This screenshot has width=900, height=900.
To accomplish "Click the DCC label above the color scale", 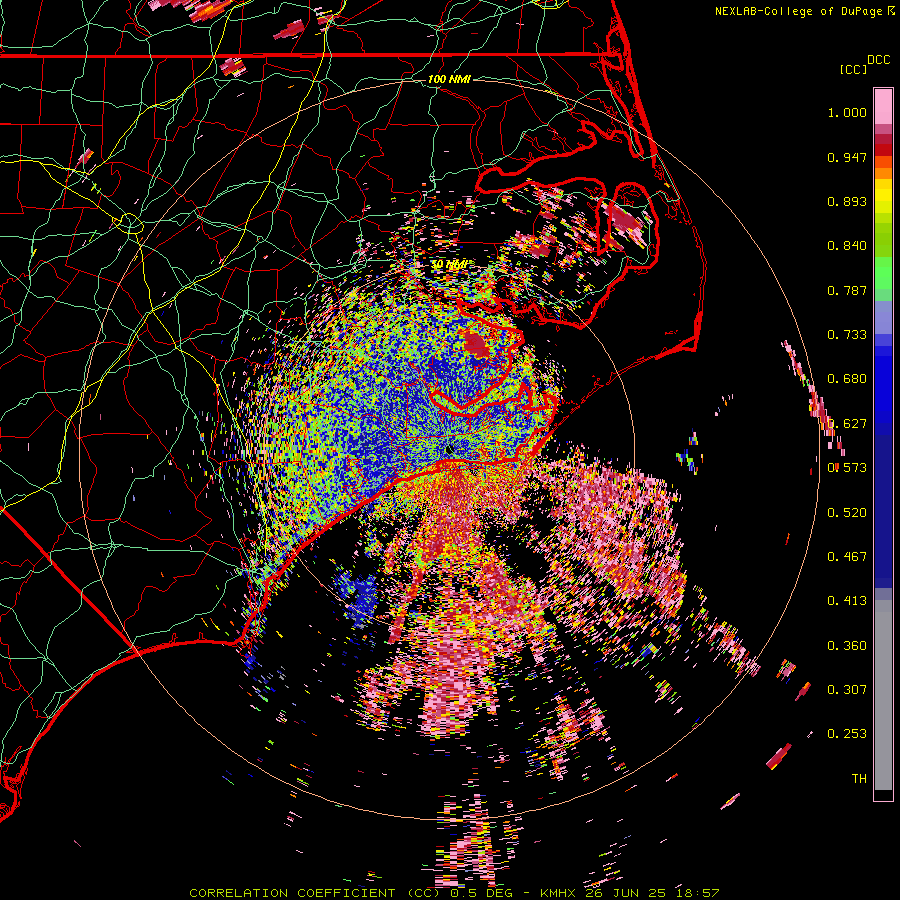I will (878, 60).
